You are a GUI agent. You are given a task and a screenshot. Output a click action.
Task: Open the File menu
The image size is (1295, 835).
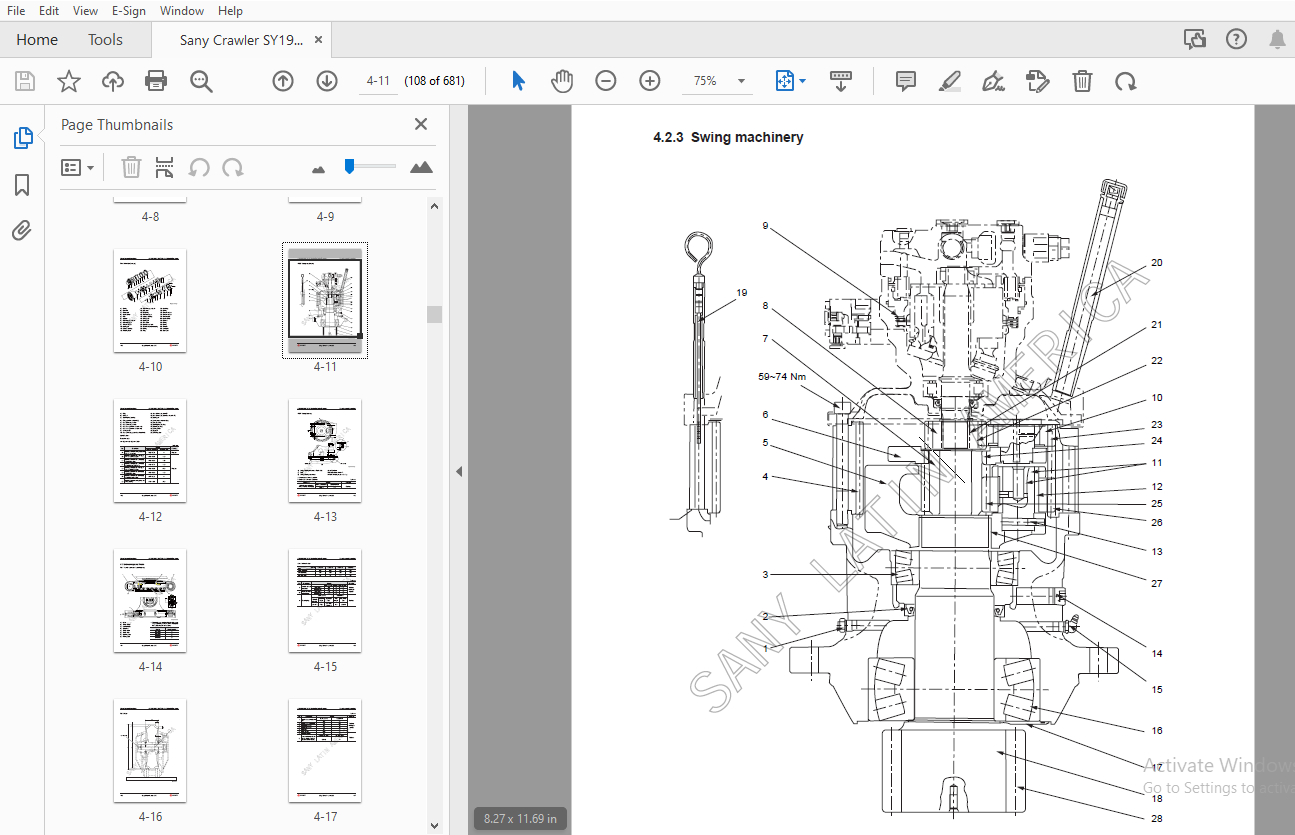coord(16,10)
